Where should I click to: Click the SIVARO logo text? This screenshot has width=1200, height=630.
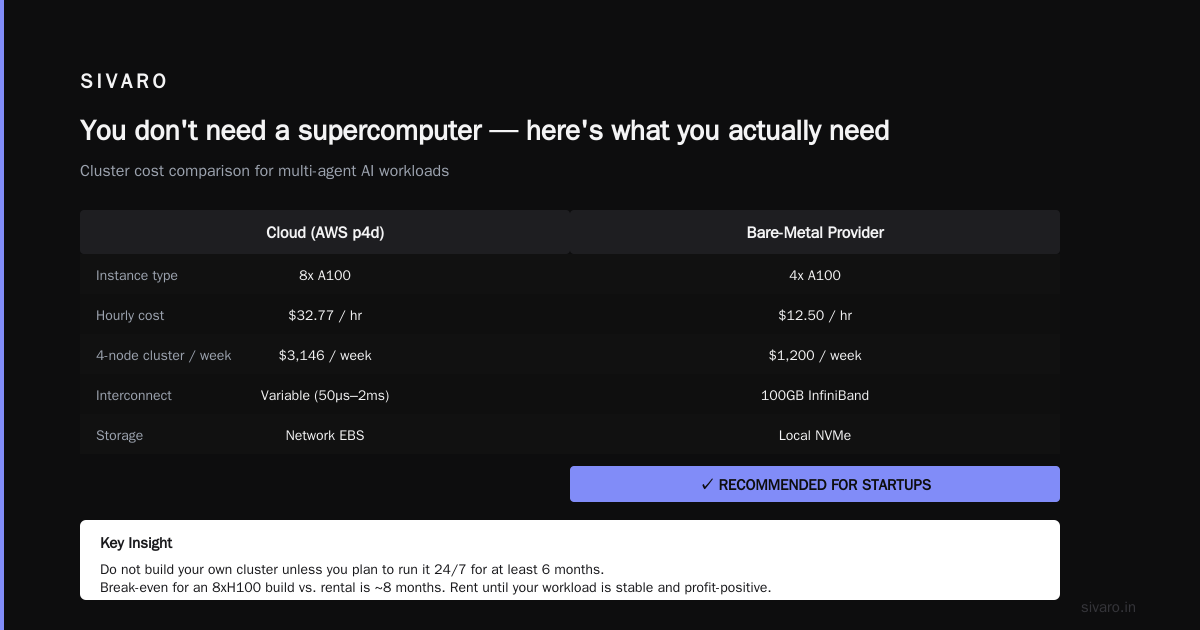[x=124, y=82]
